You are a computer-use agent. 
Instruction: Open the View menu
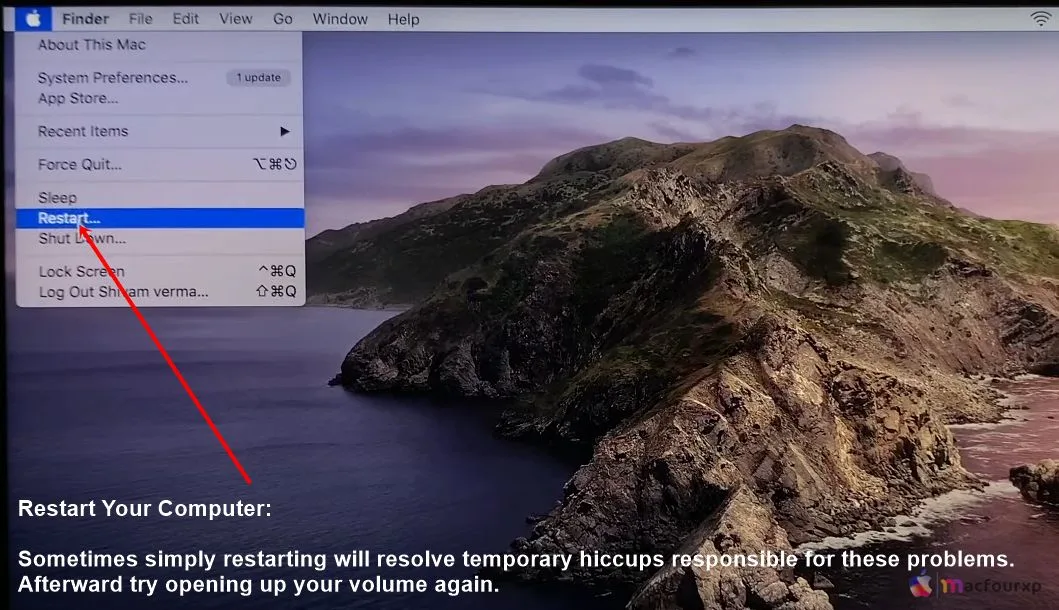click(236, 19)
